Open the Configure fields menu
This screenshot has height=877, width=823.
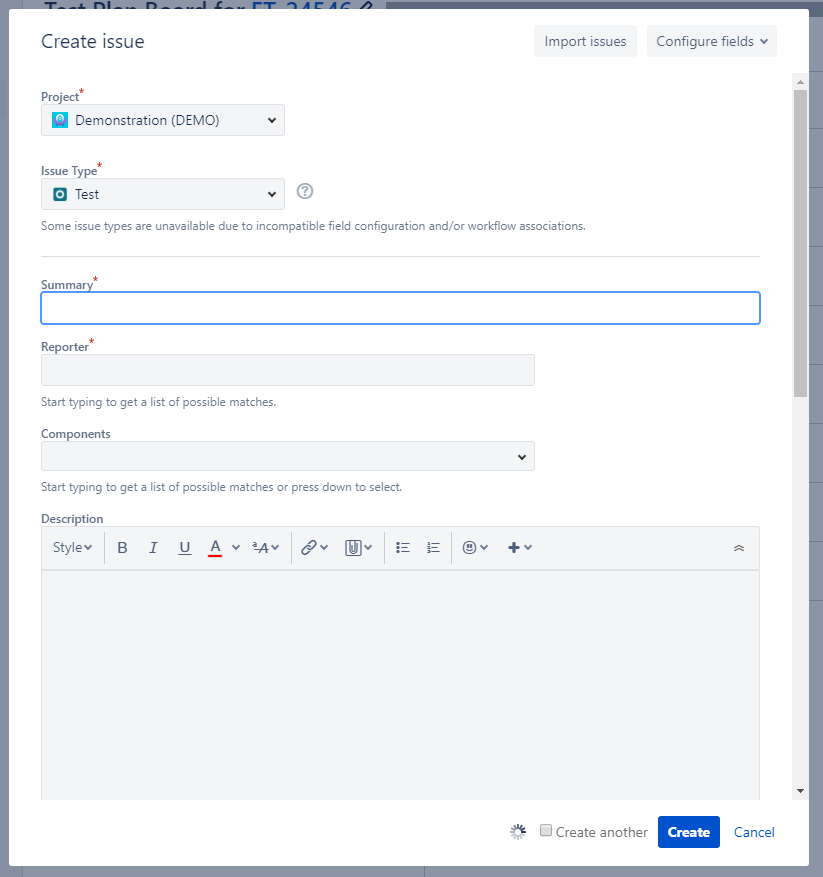click(712, 41)
